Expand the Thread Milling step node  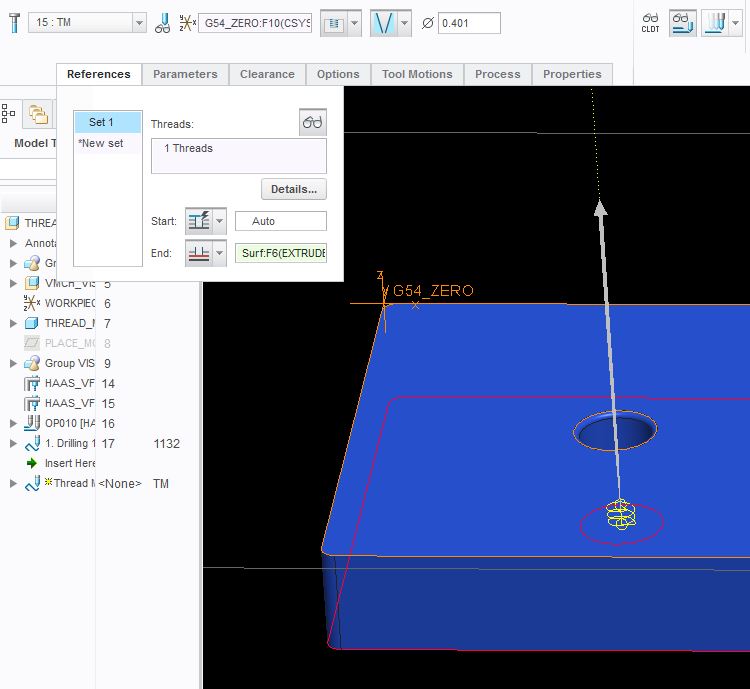tap(13, 483)
